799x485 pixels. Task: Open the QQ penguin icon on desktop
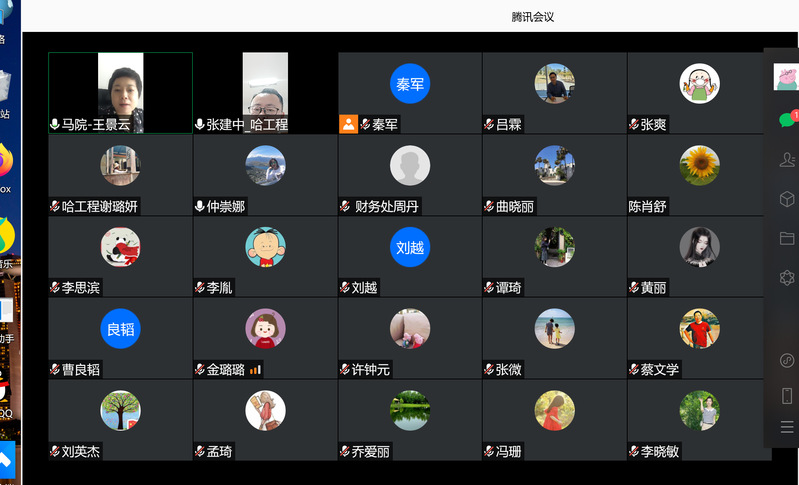click(5, 386)
